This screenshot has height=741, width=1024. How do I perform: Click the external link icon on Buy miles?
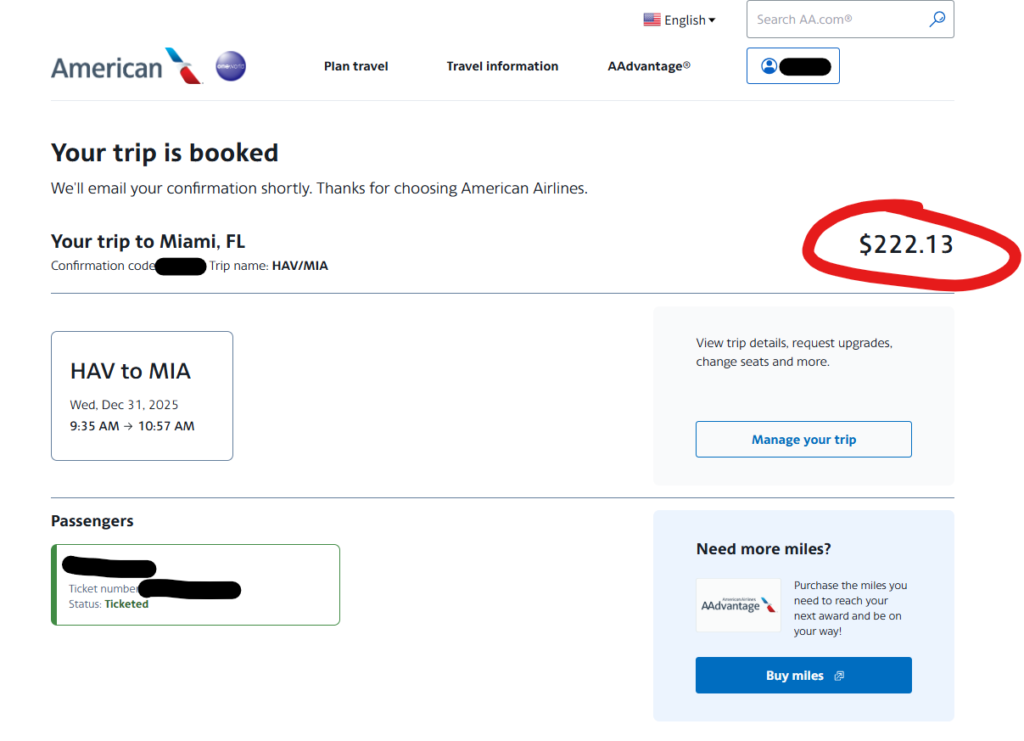click(x=839, y=676)
